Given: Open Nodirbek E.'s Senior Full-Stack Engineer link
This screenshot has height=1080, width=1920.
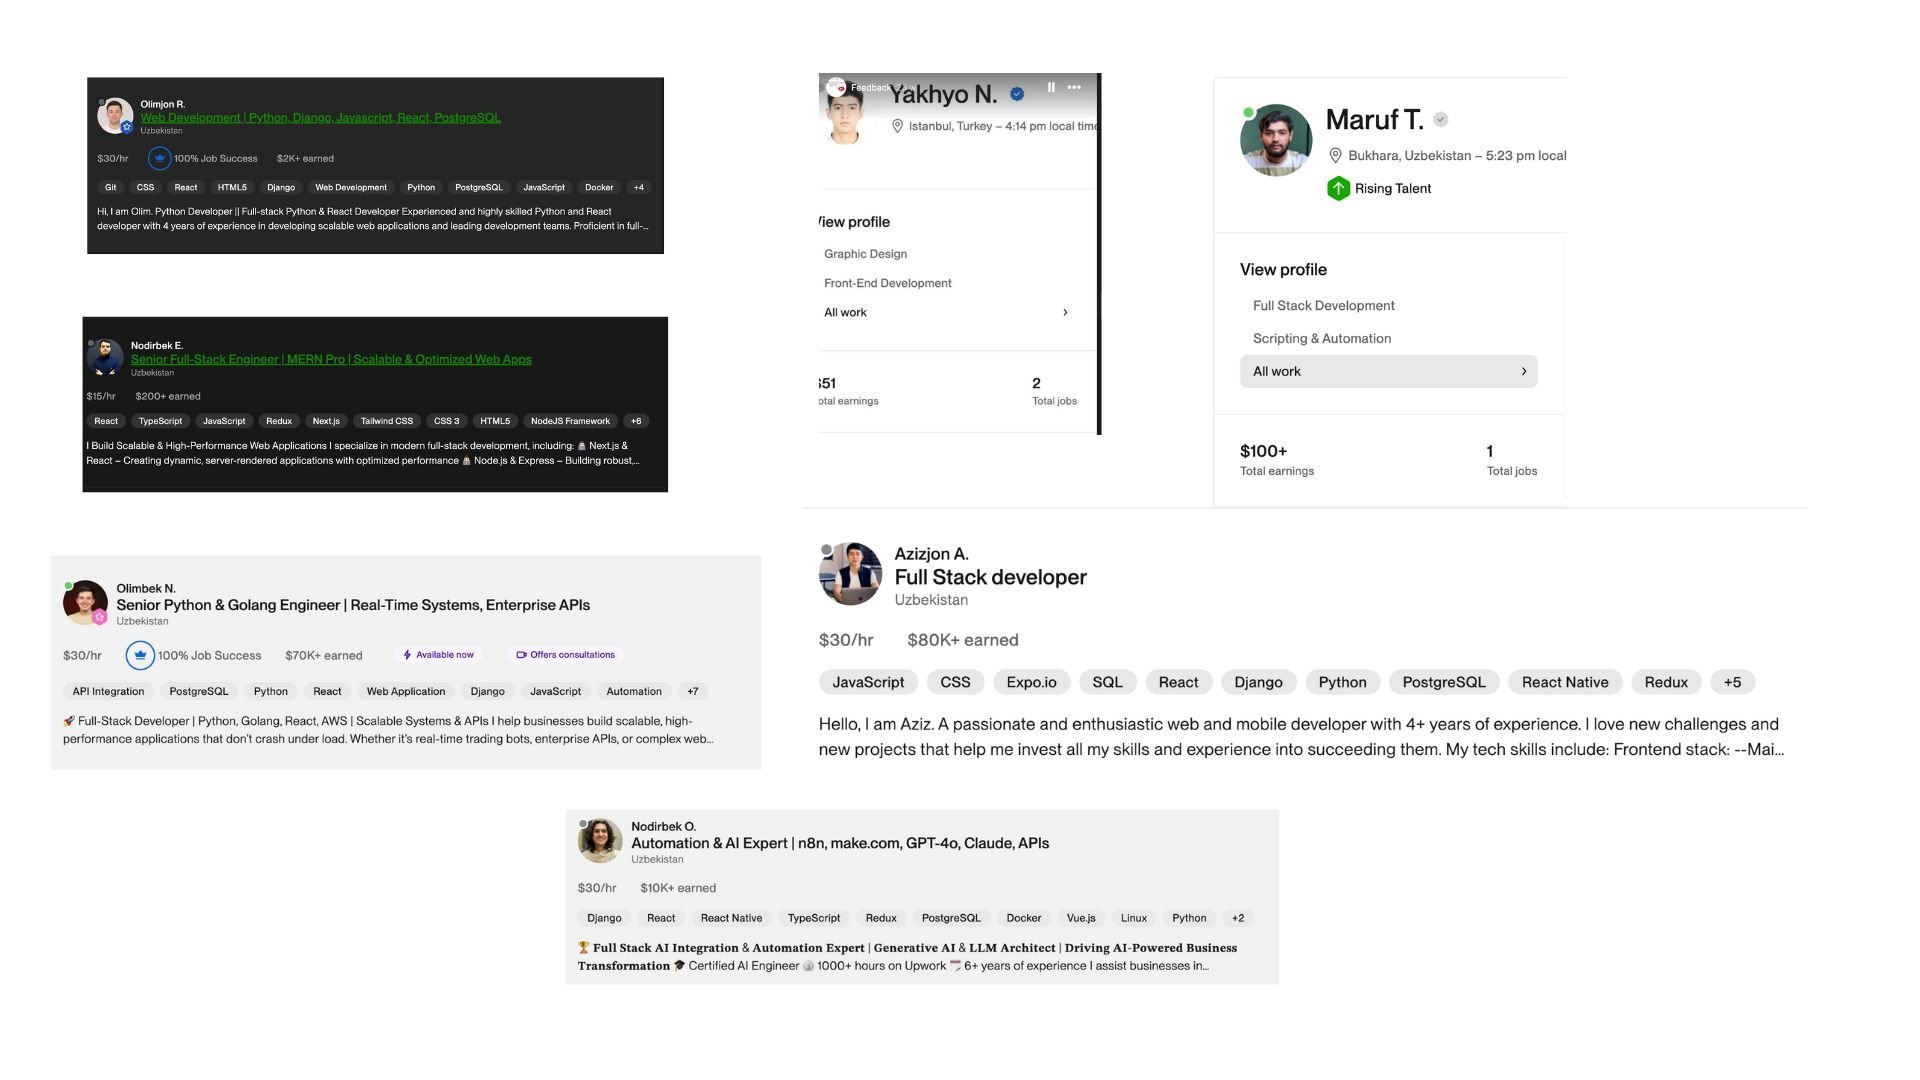Looking at the screenshot, I should [x=331, y=360].
